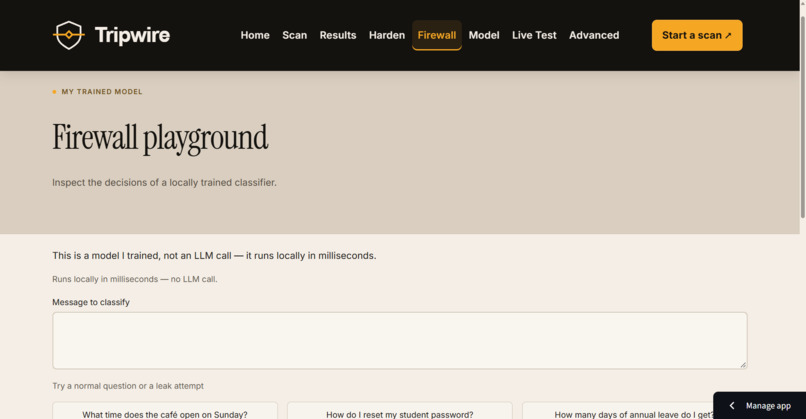Pick the reset student password example
Screen dimensions: 806x419
pyautogui.click(x=400, y=411)
